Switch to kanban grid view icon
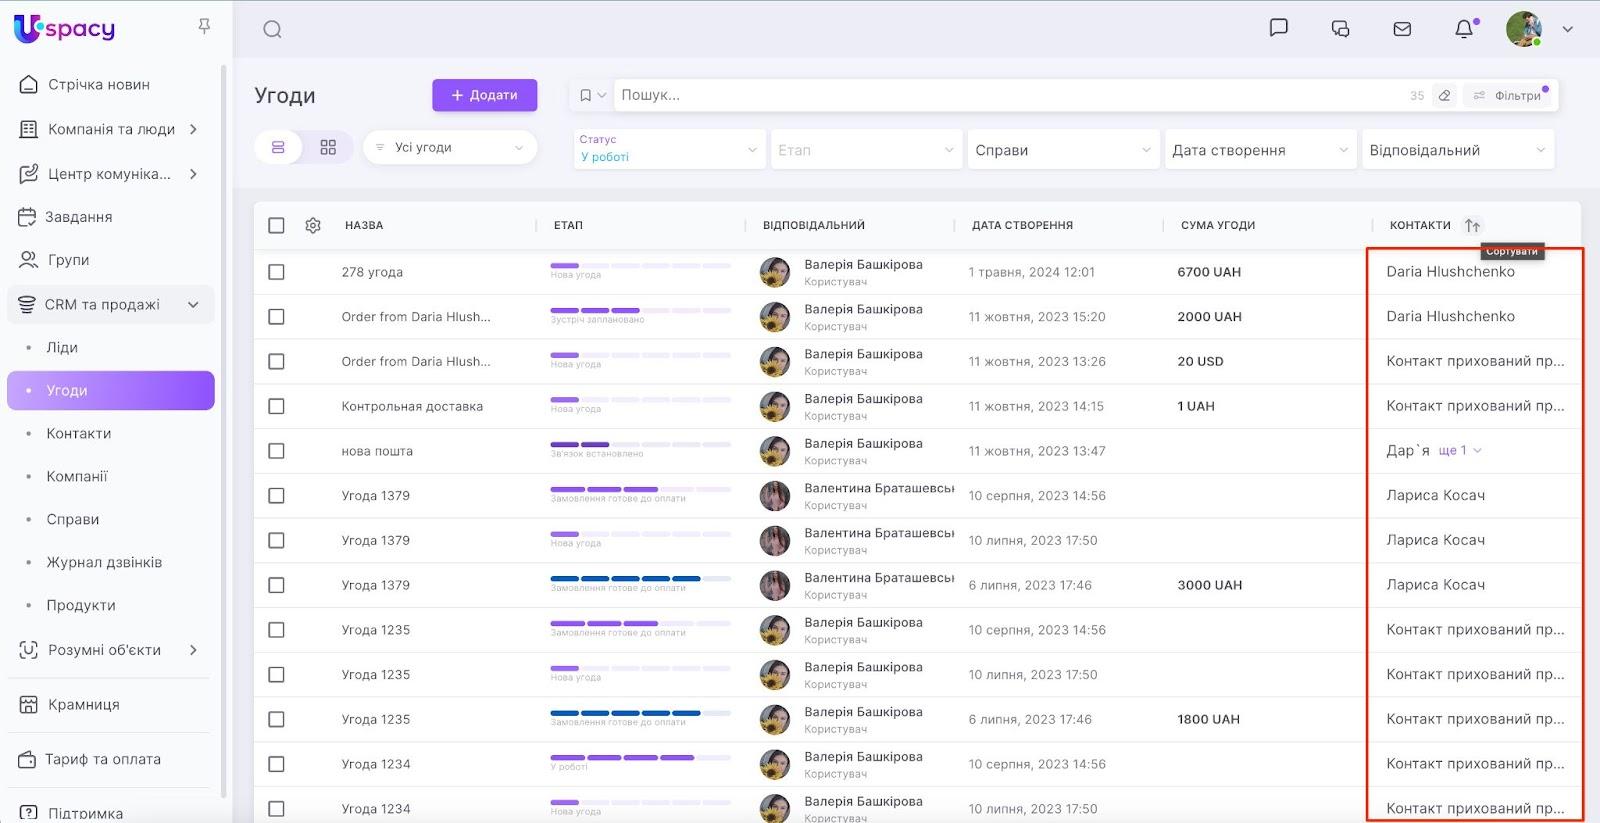Viewport: 1600px width, 823px height. 328,147
